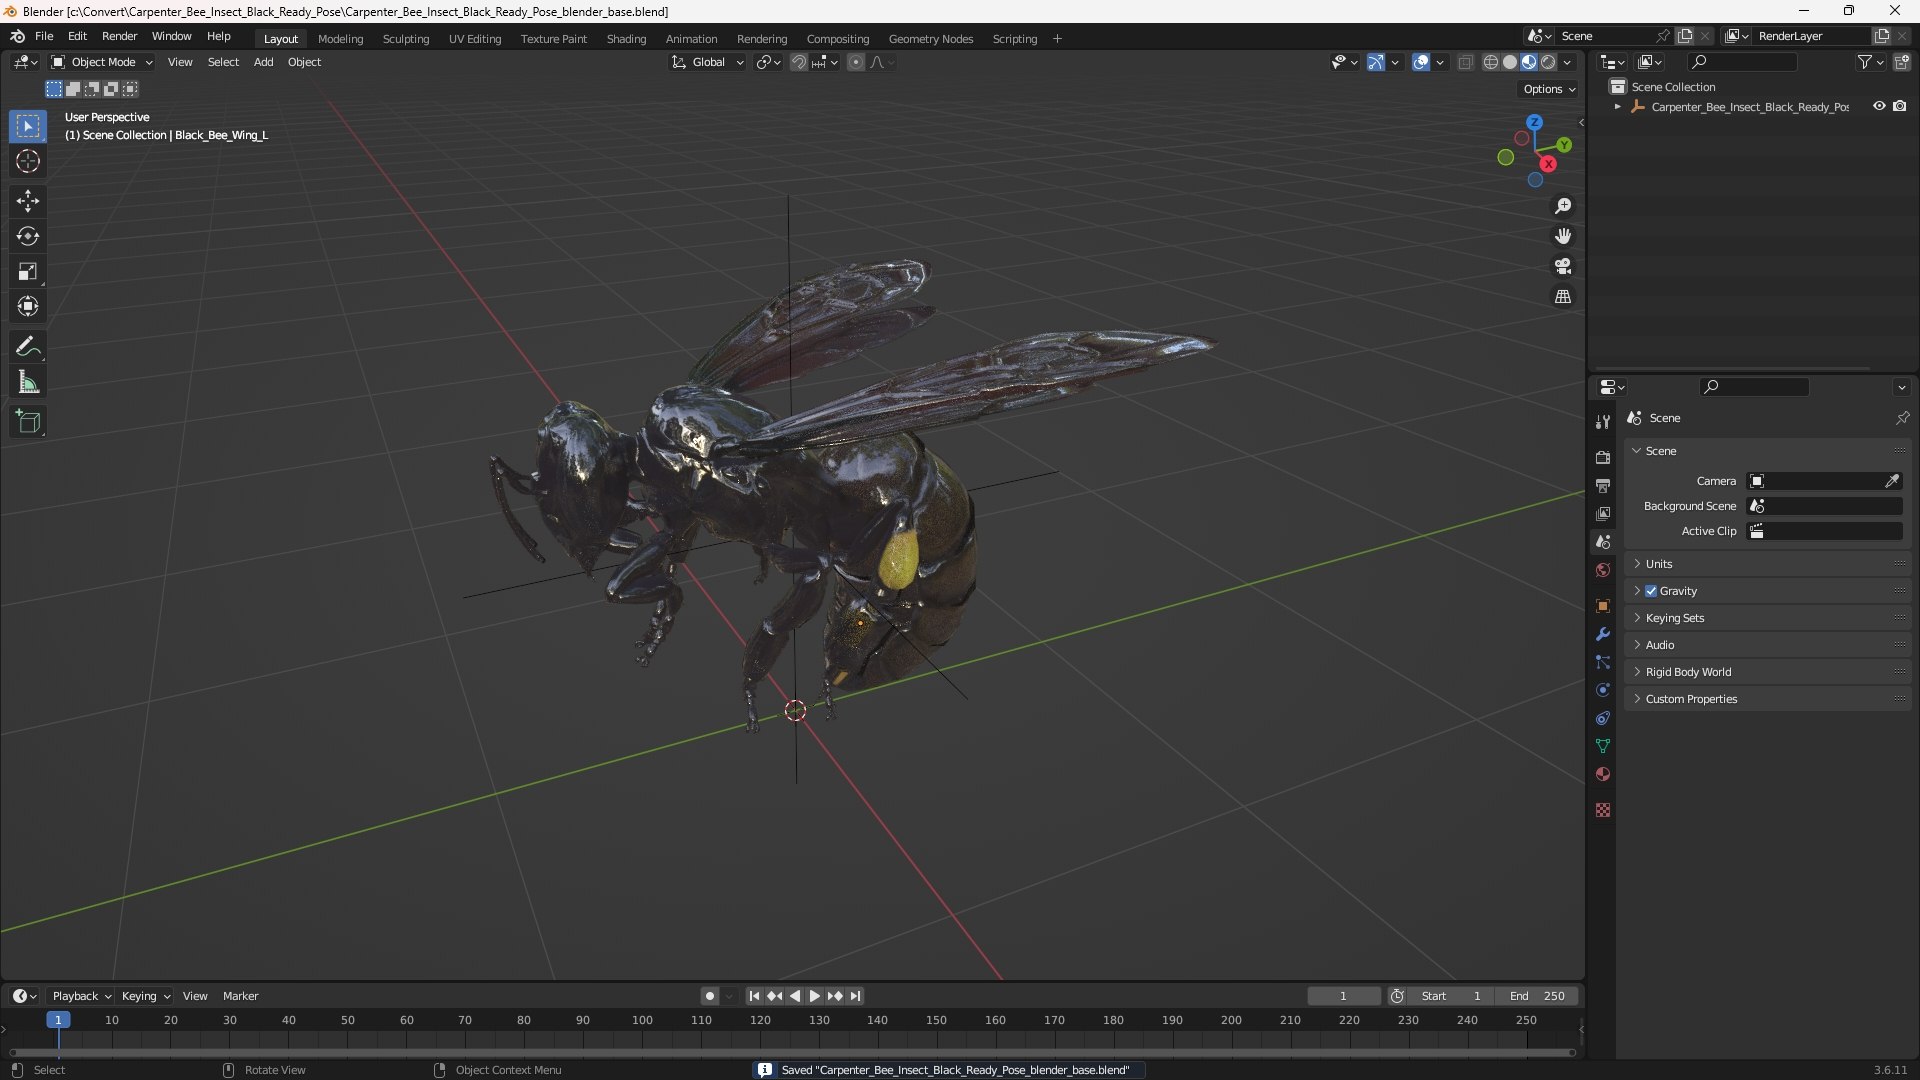Toggle Show Overlays button

click(1421, 62)
